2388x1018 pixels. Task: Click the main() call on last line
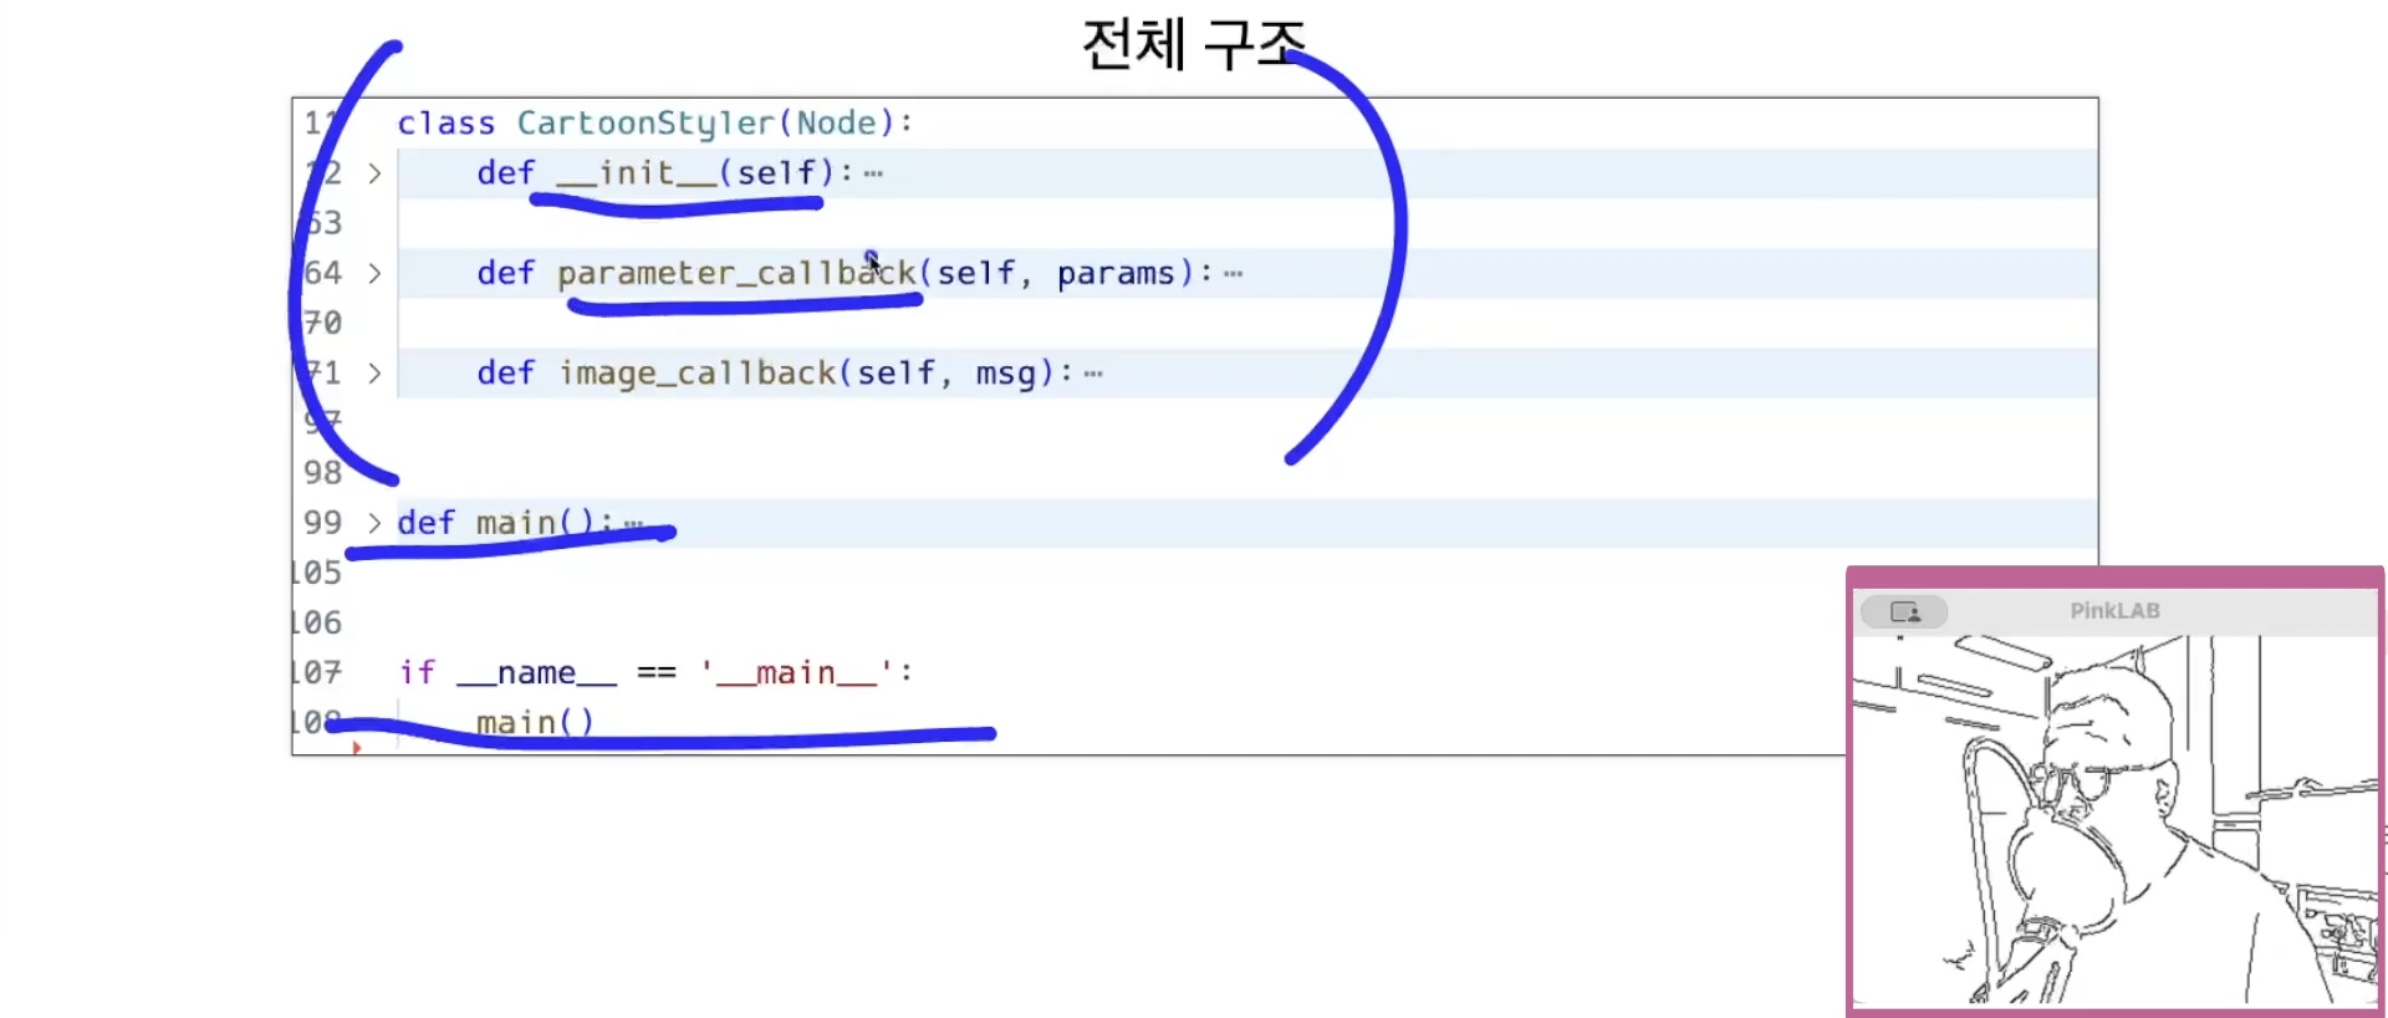click(535, 722)
